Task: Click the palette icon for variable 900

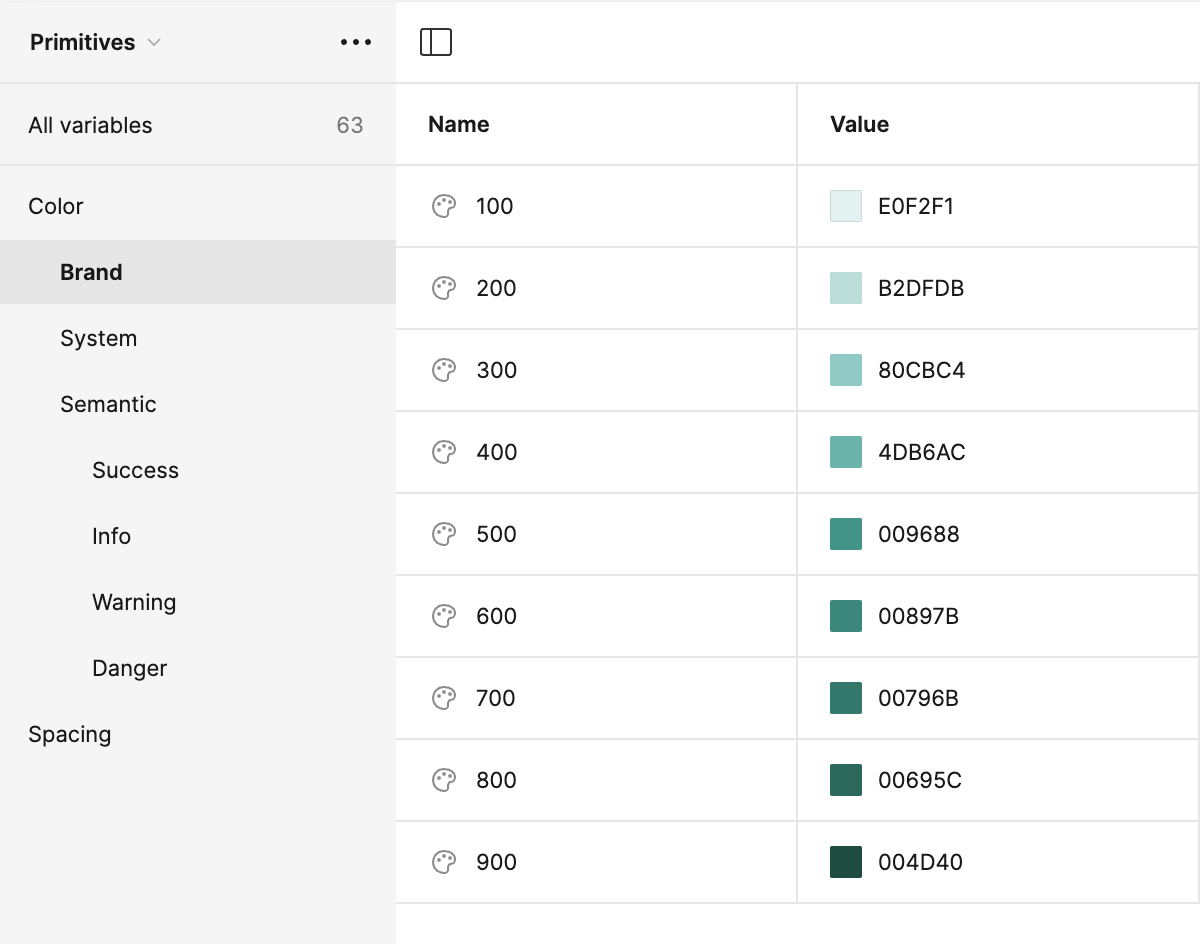Action: tap(444, 862)
